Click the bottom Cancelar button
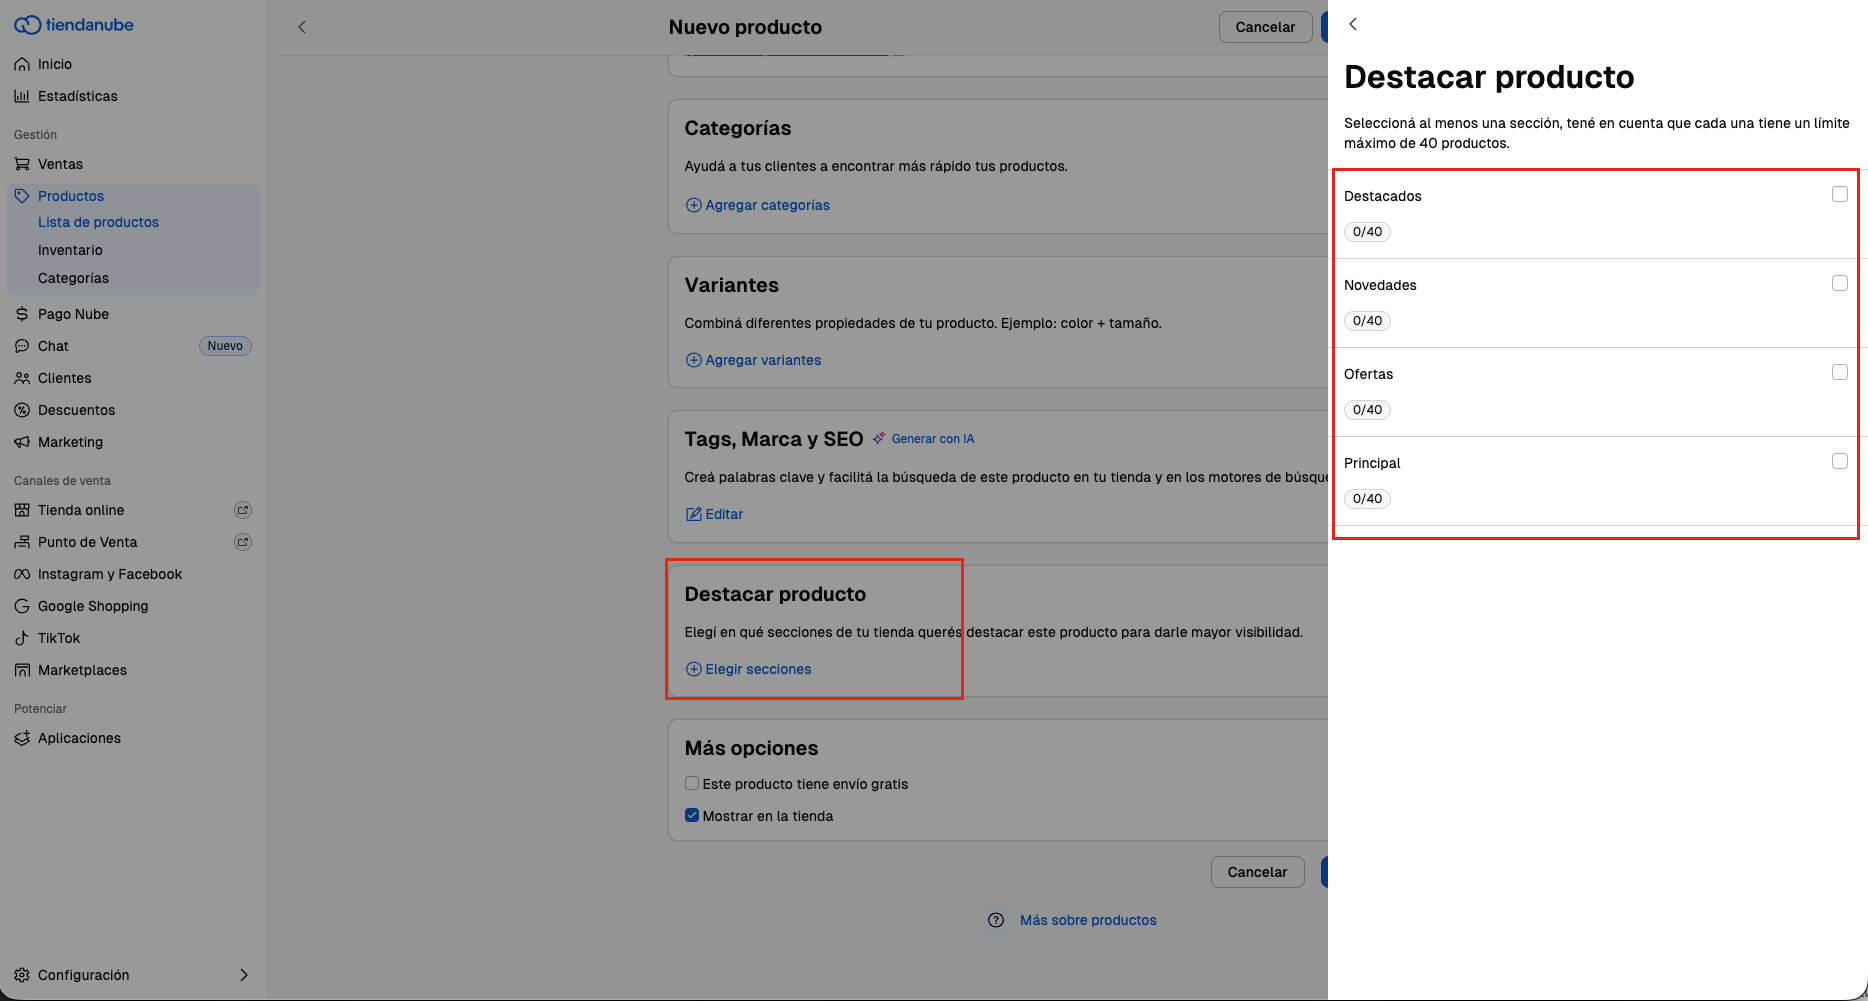This screenshot has width=1868, height=1001. click(1257, 872)
